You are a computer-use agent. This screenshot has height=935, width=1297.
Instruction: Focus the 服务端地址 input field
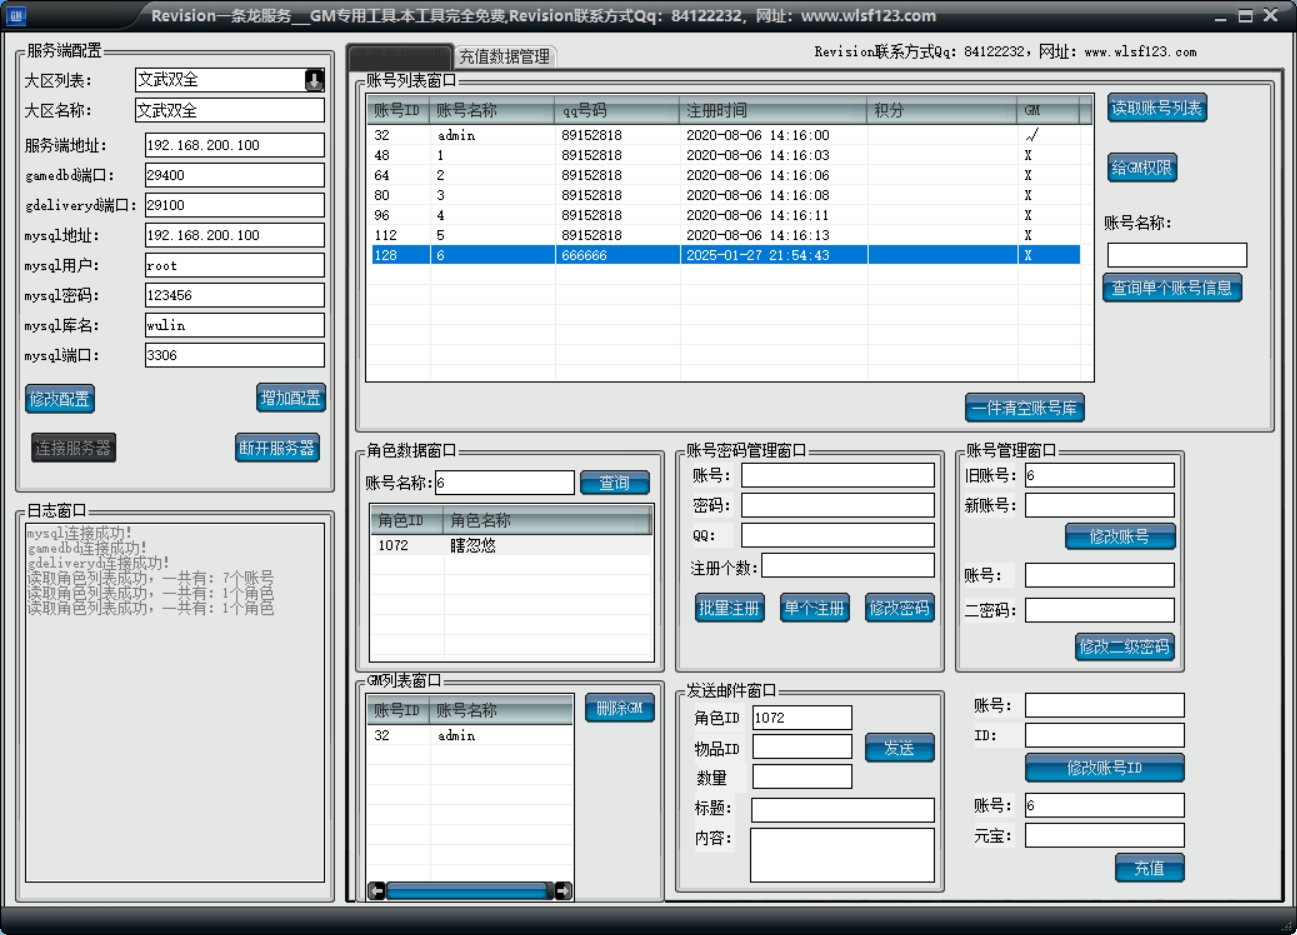point(235,145)
